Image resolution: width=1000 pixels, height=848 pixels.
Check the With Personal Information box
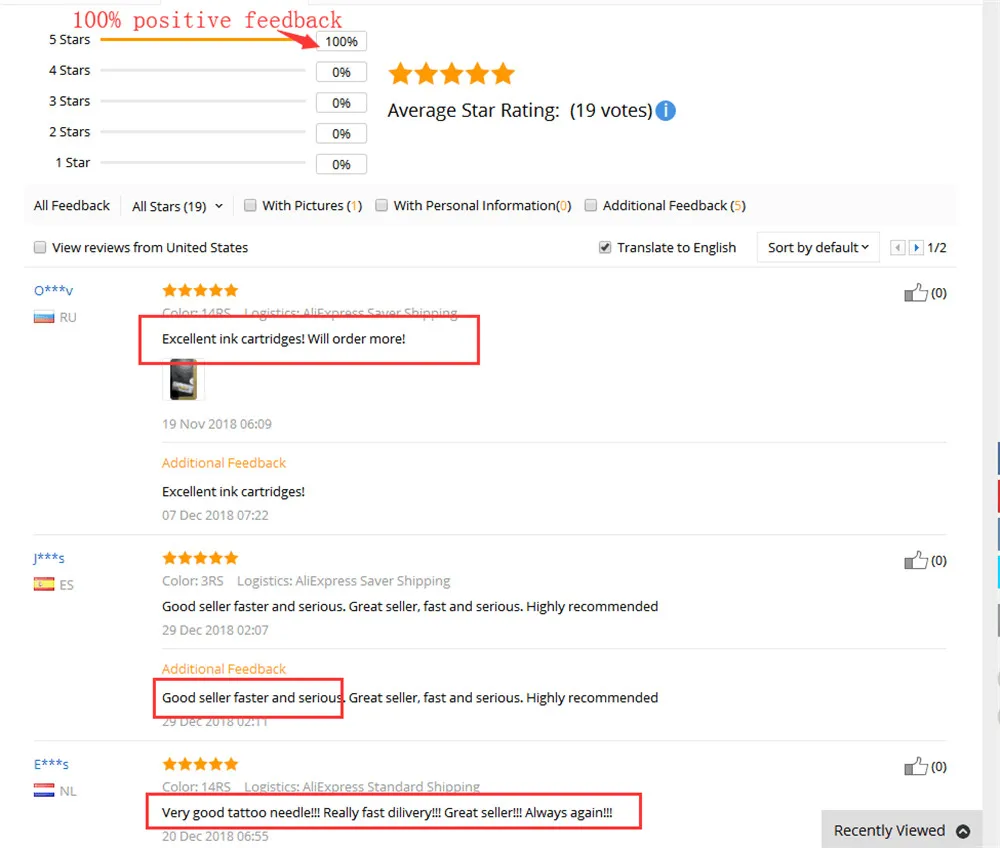coord(381,205)
